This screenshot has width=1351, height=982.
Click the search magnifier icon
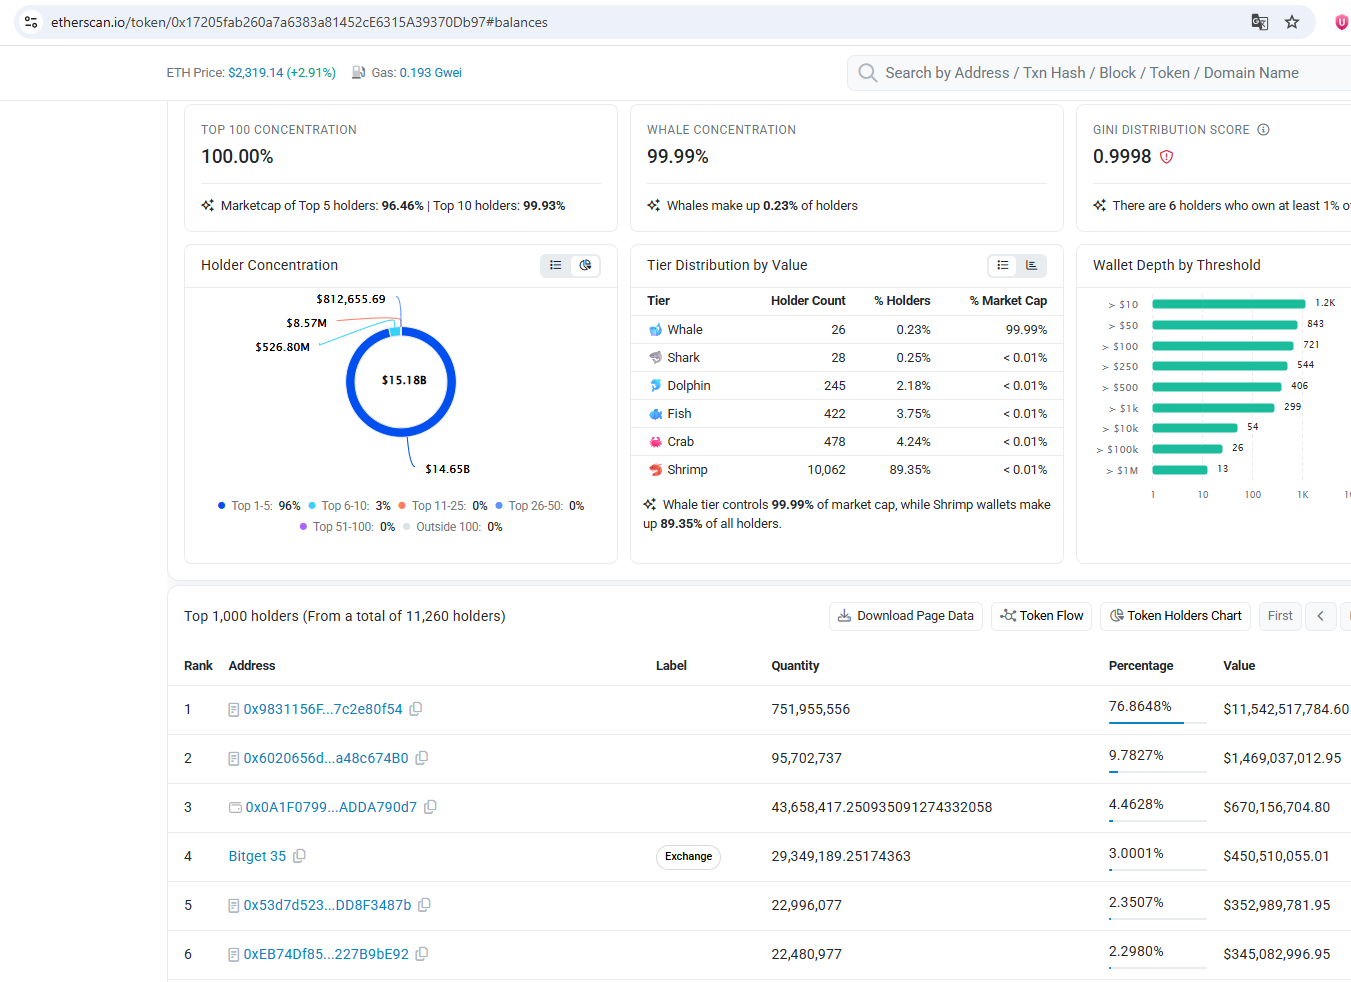click(867, 73)
